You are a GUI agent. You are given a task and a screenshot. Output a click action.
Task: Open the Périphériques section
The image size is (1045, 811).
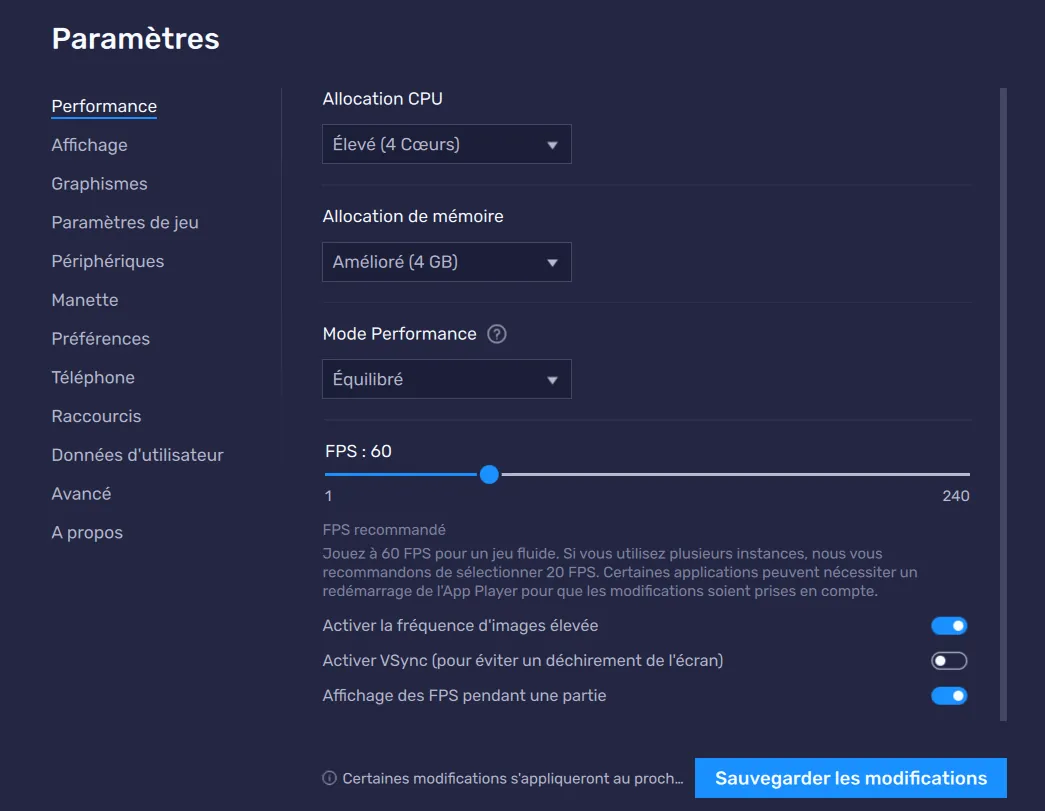[107, 261]
